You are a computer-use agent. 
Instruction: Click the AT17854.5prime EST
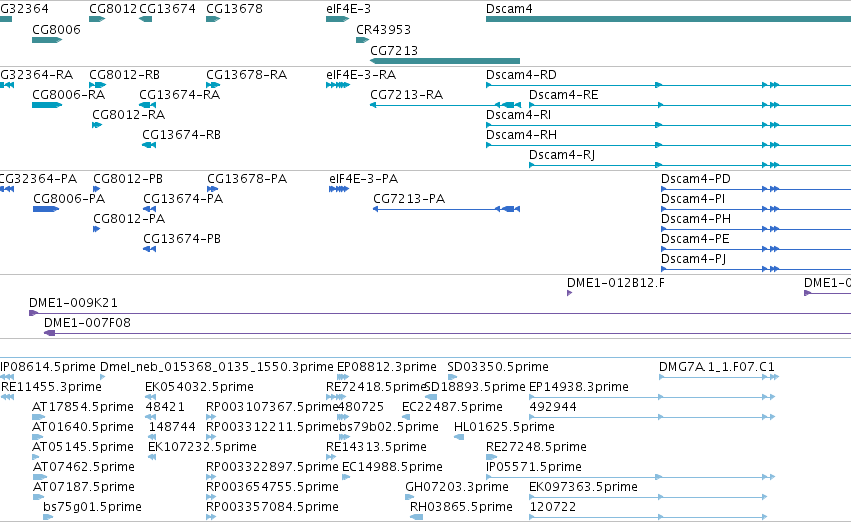[x=39, y=417]
